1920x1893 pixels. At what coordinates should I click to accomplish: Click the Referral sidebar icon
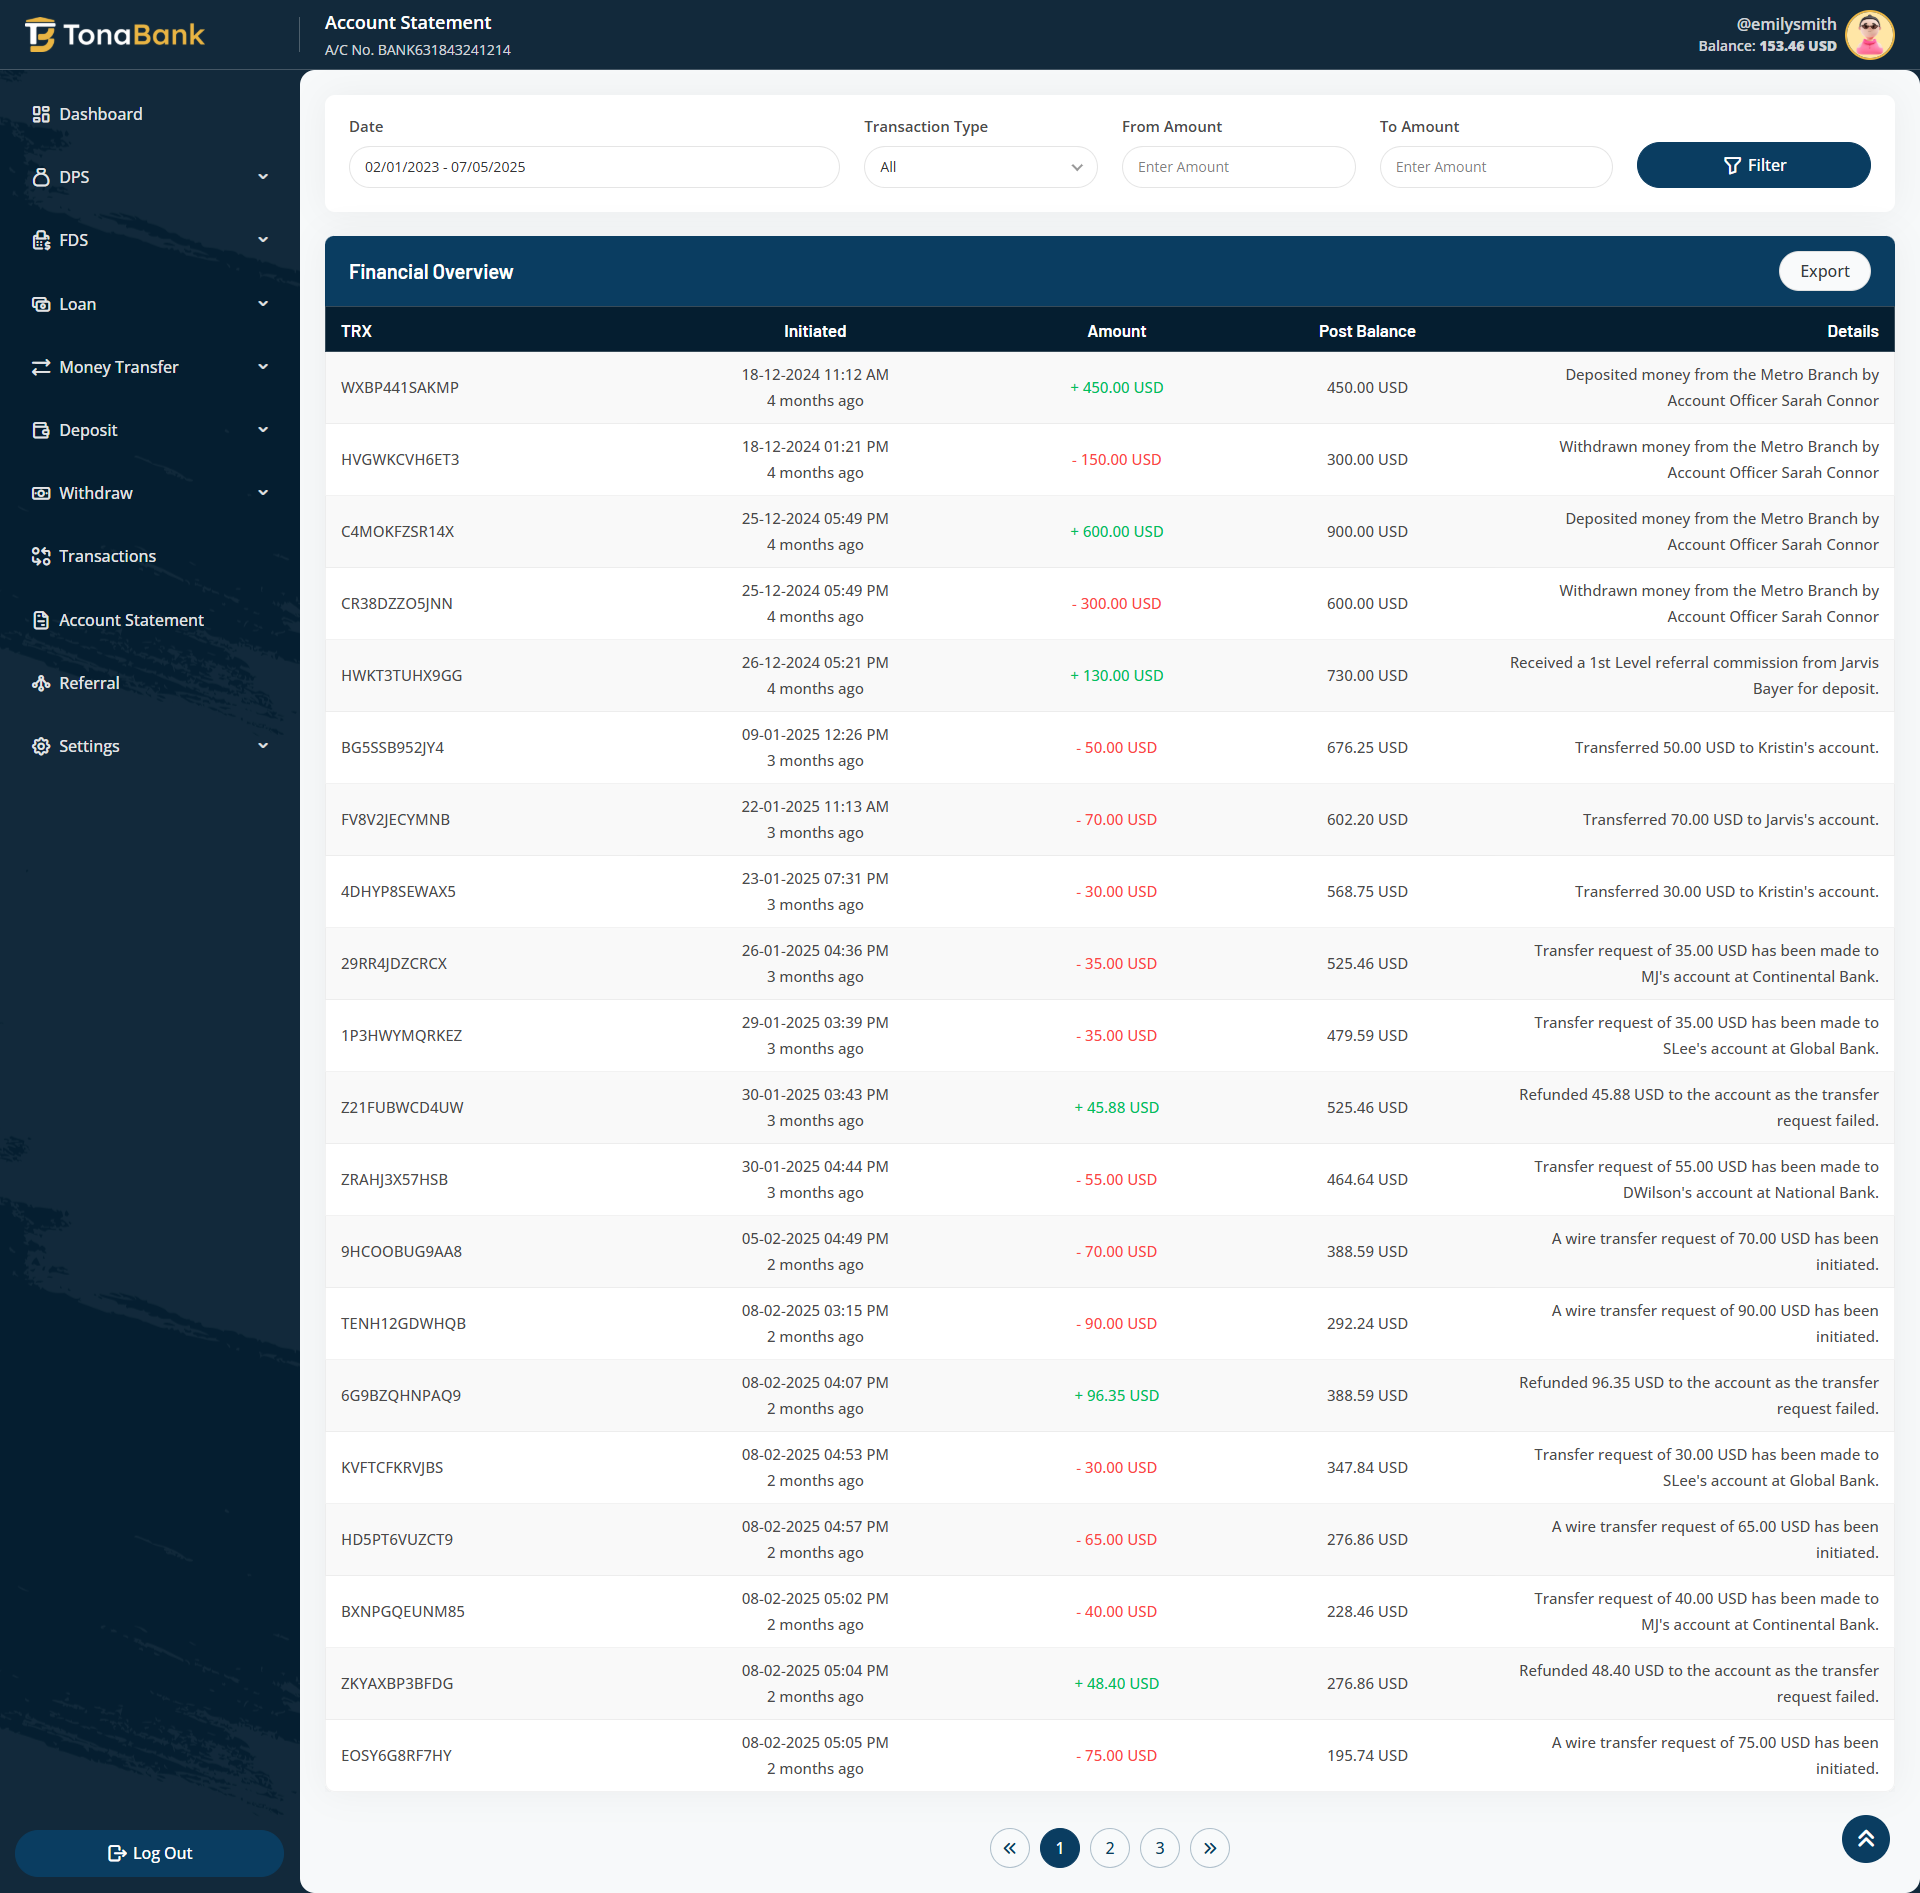pos(41,683)
